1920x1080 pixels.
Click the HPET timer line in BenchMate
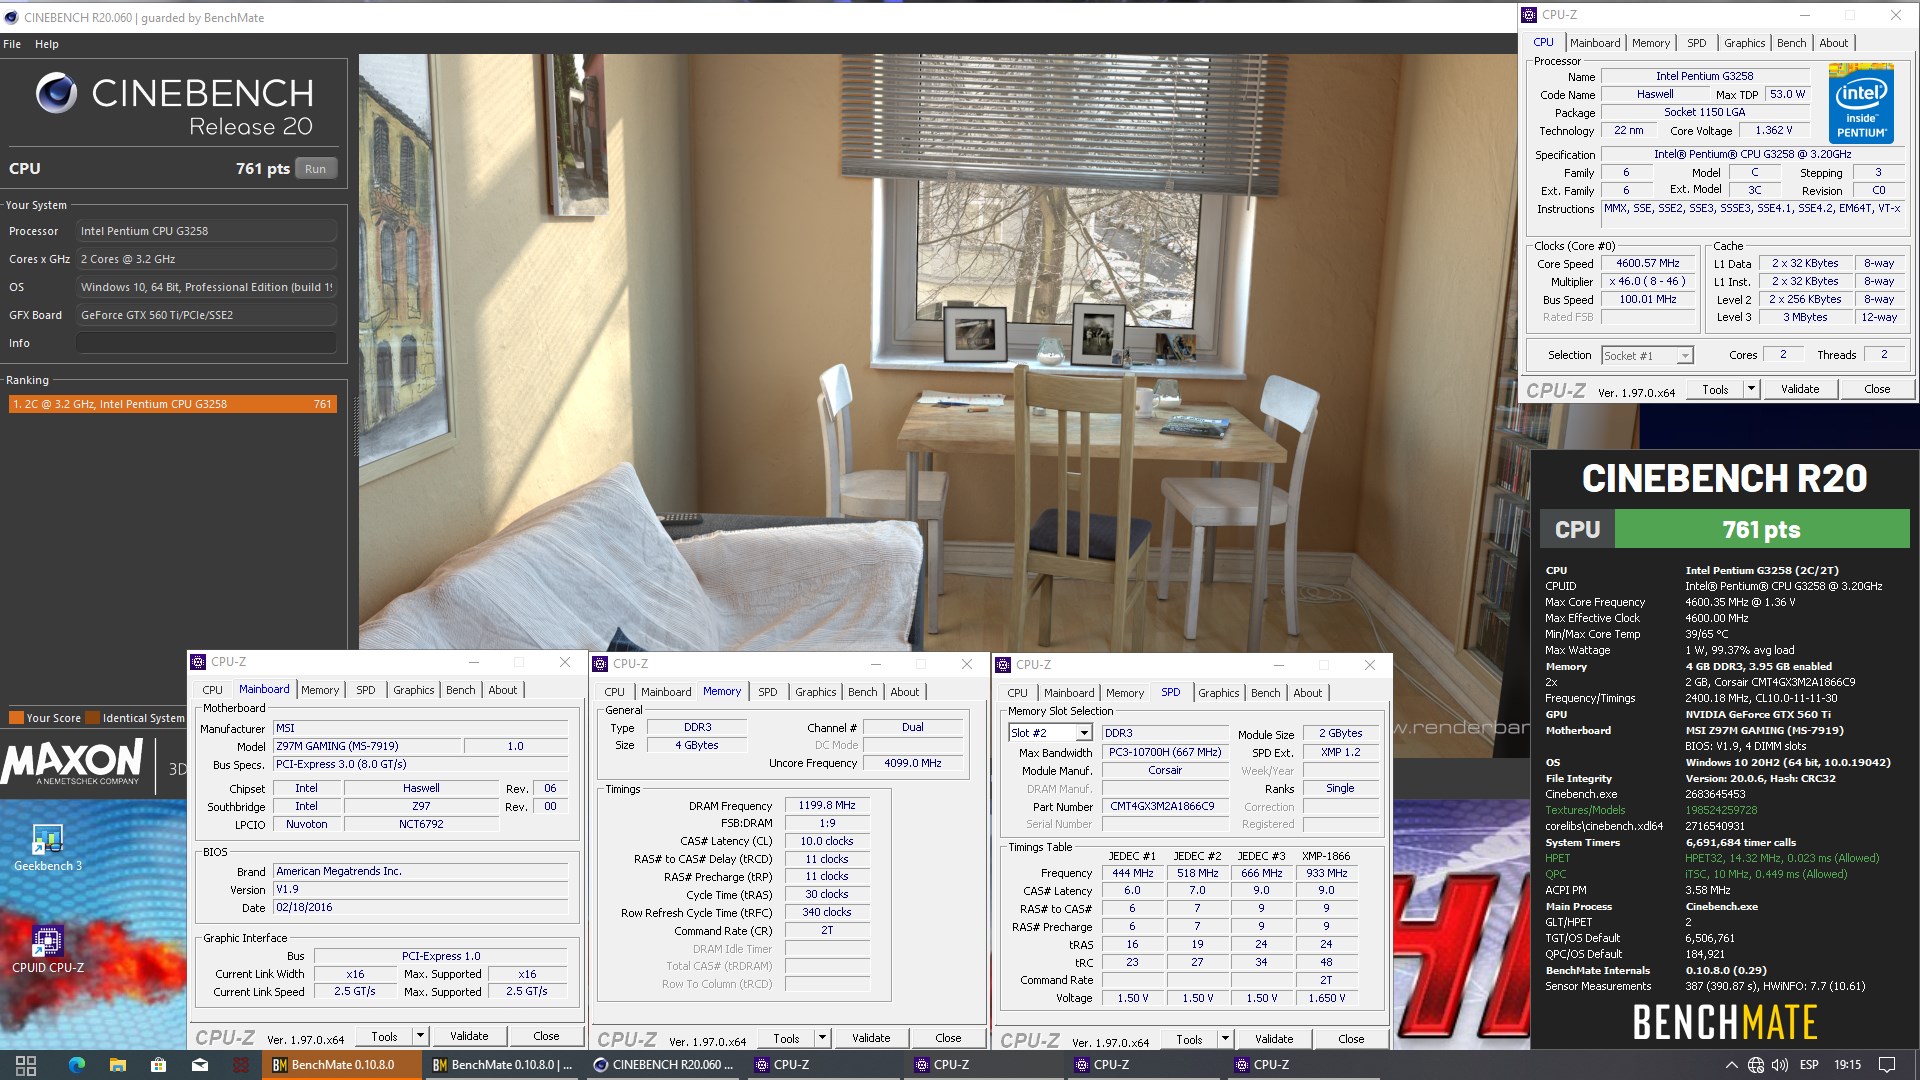[x=1712, y=858]
